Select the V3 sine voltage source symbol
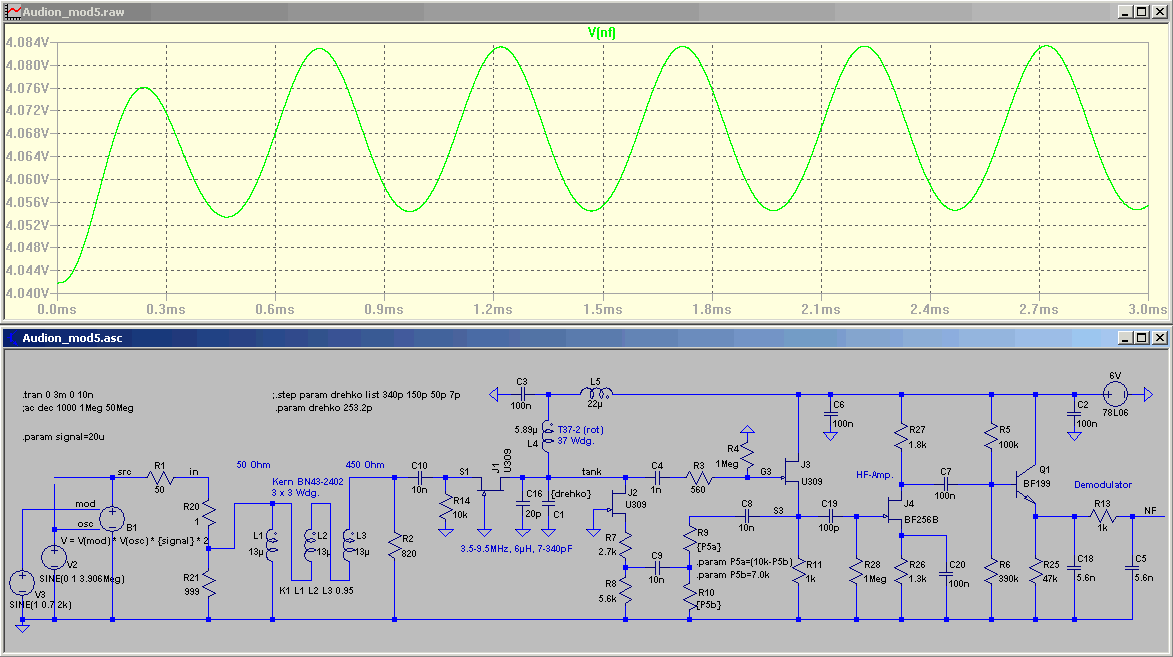This screenshot has height=657, width=1173. coord(22,583)
